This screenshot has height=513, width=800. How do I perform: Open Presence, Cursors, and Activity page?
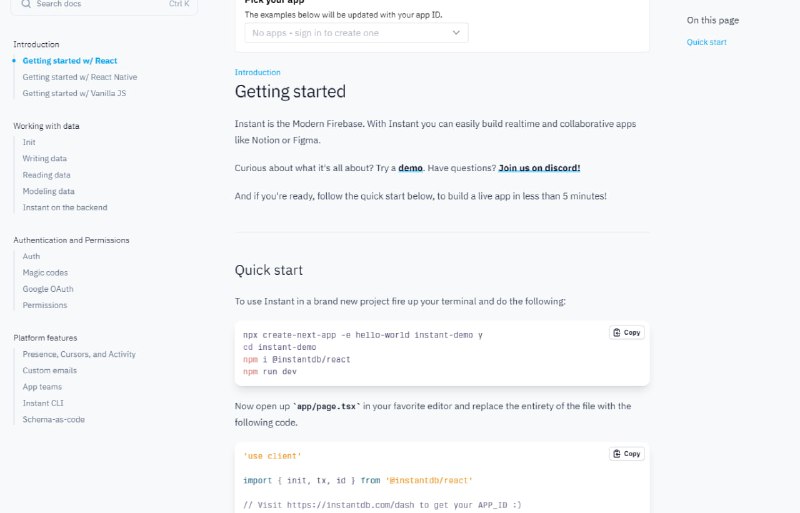pos(79,354)
